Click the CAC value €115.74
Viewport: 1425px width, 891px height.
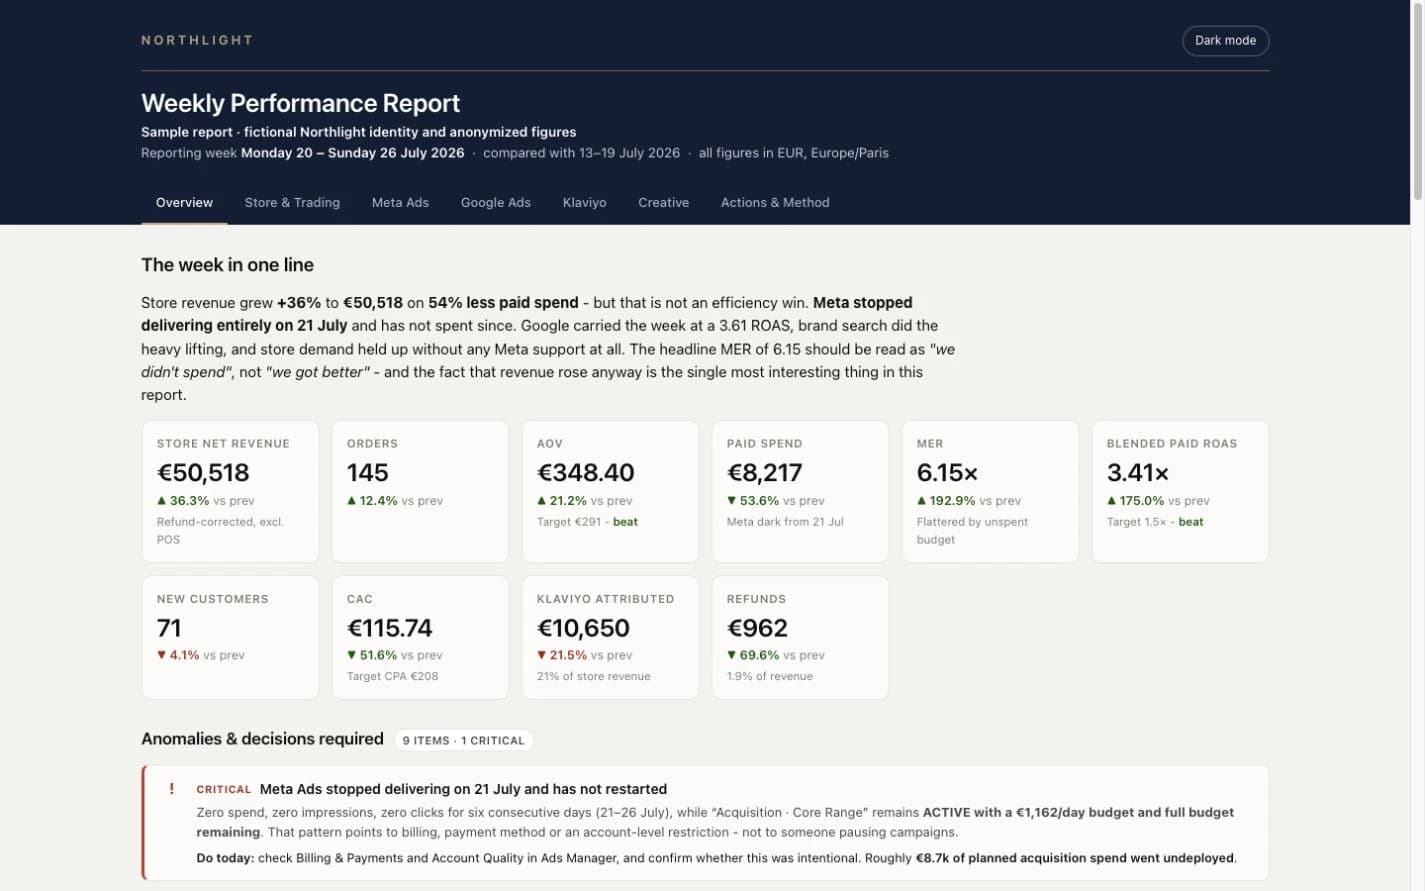coord(389,628)
